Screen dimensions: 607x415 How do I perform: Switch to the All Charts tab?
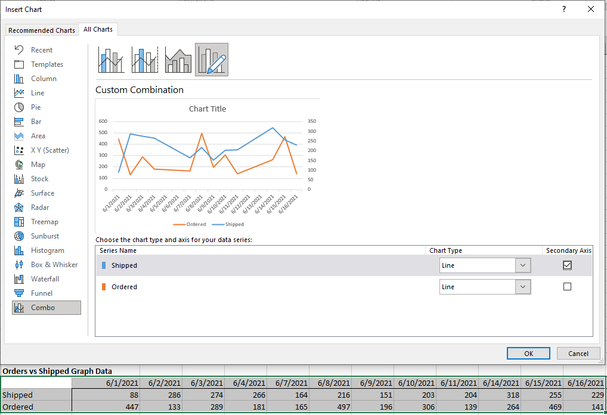point(98,29)
